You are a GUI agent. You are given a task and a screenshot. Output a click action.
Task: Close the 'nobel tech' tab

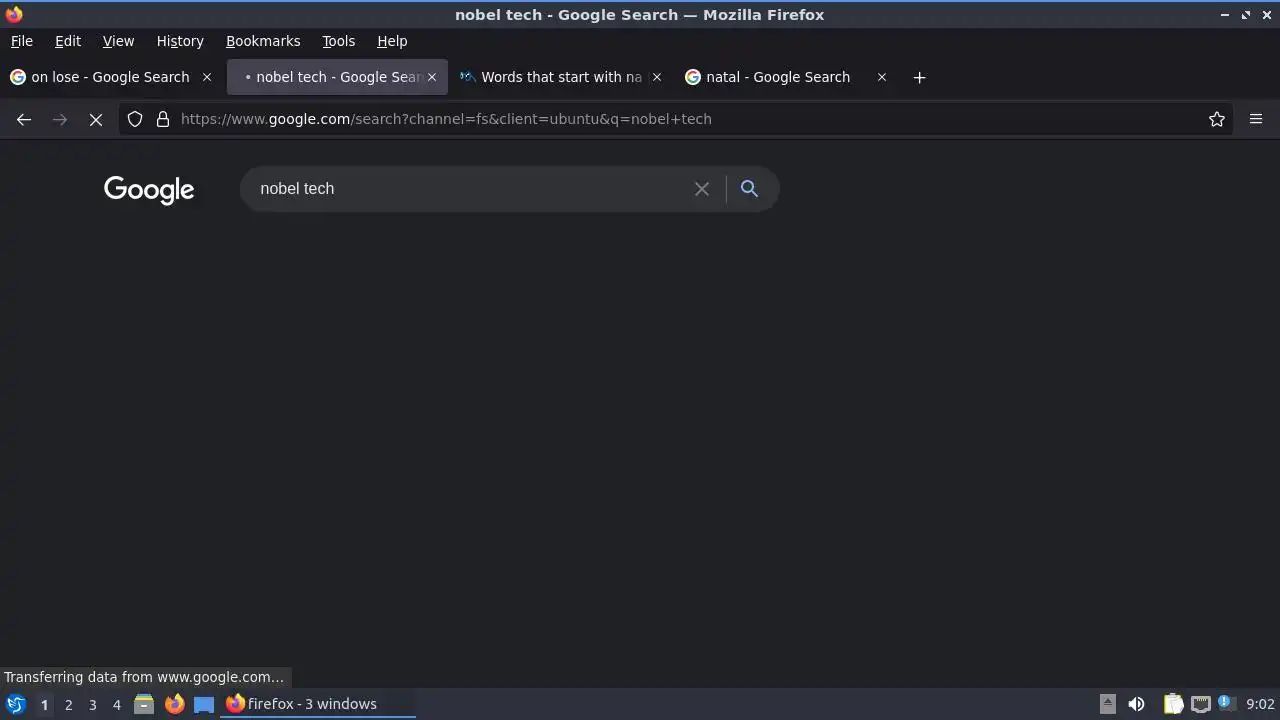tap(432, 77)
